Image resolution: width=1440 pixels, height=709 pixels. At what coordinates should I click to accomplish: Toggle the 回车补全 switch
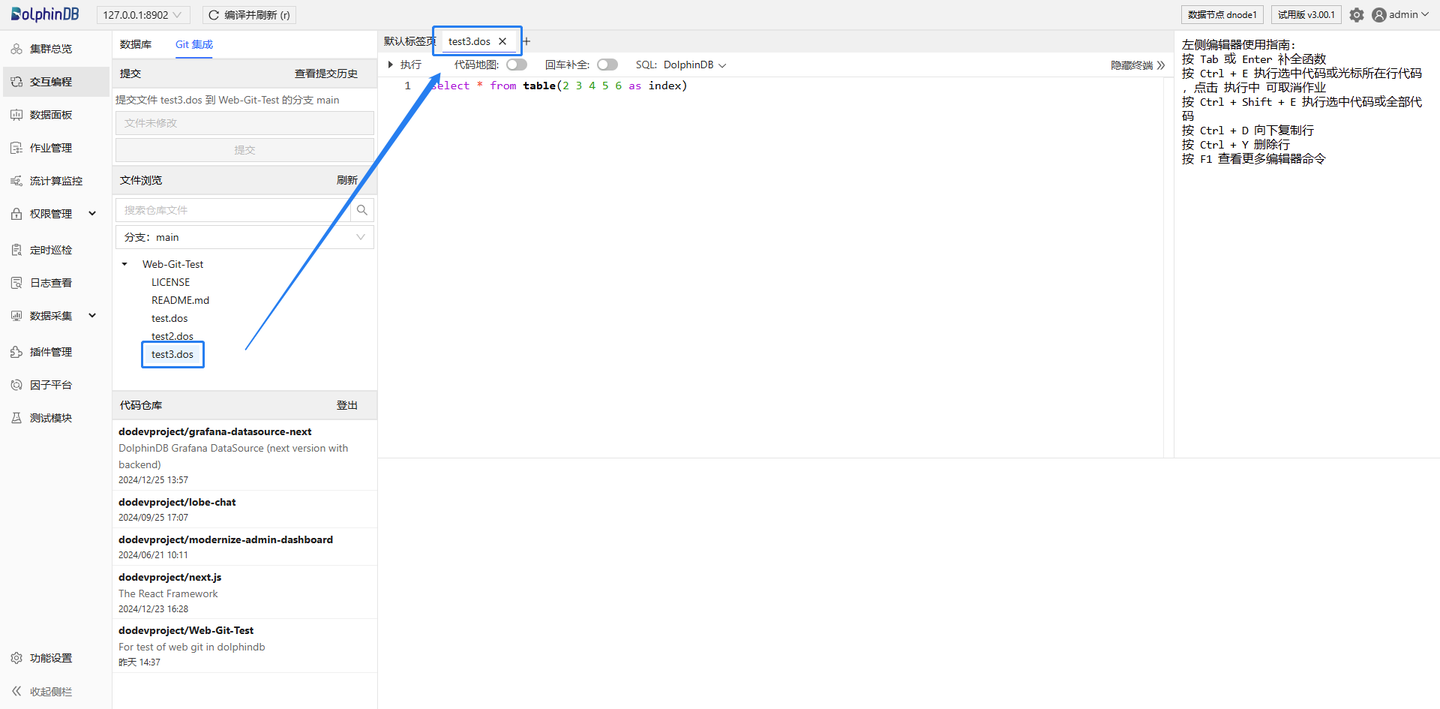coord(607,65)
